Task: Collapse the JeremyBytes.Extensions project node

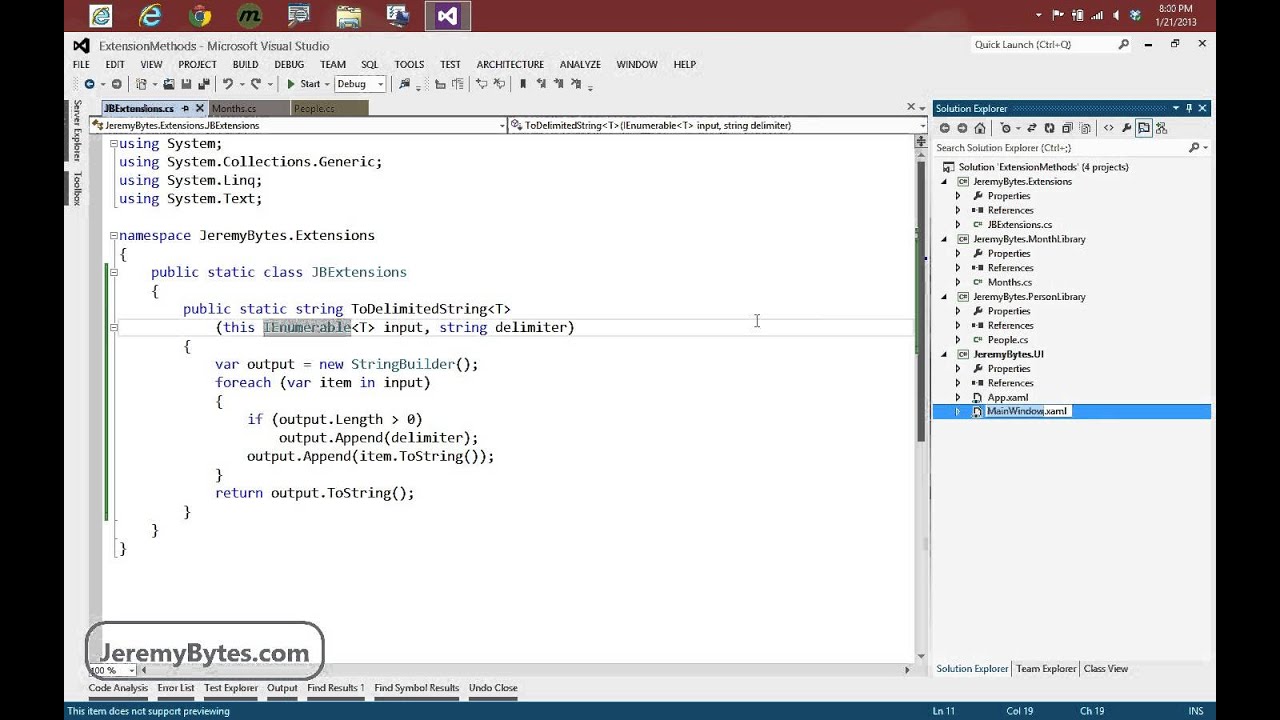Action: coord(943,182)
